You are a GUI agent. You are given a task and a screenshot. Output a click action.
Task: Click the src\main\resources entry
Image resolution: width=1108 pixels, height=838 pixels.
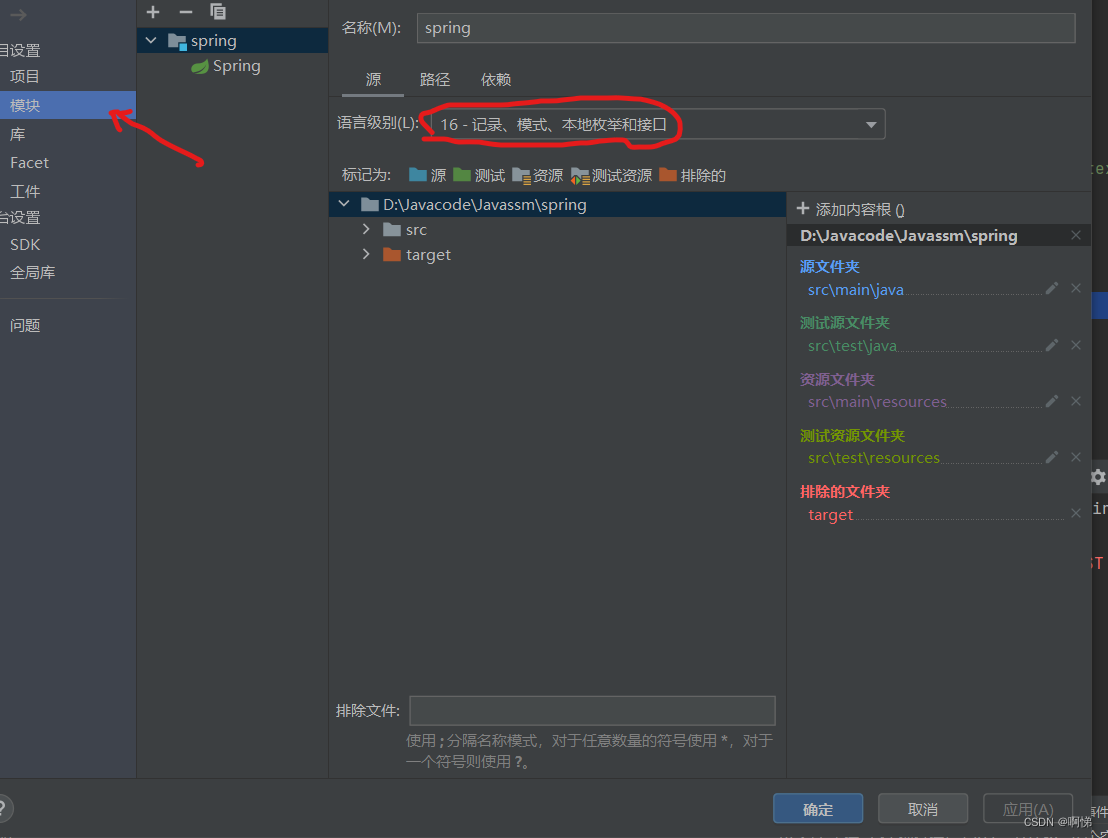pos(877,401)
